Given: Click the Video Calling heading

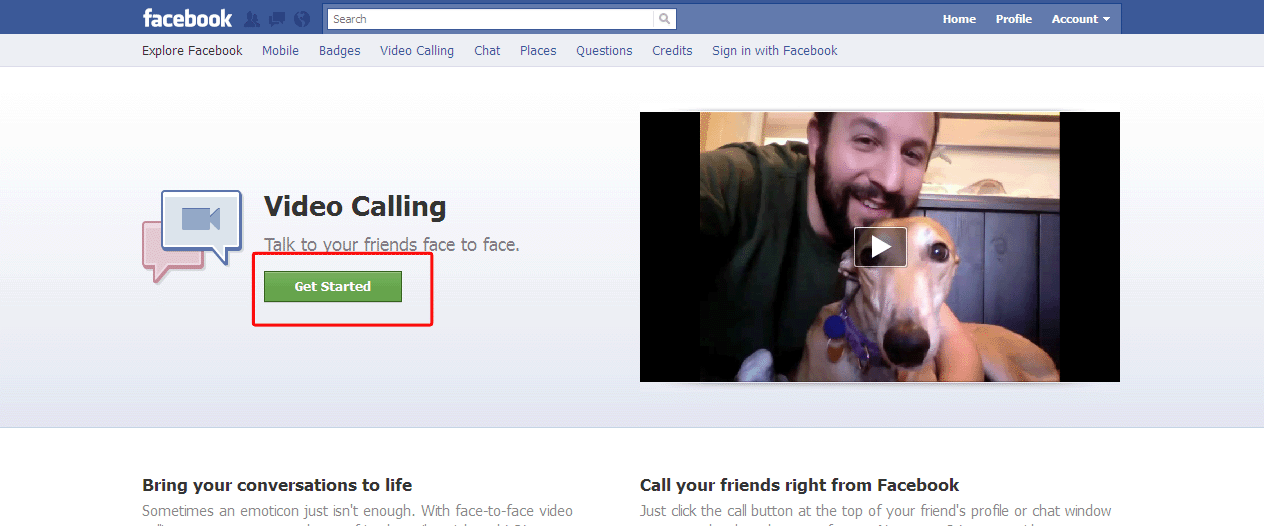Looking at the screenshot, I should pyautogui.click(x=355, y=207).
